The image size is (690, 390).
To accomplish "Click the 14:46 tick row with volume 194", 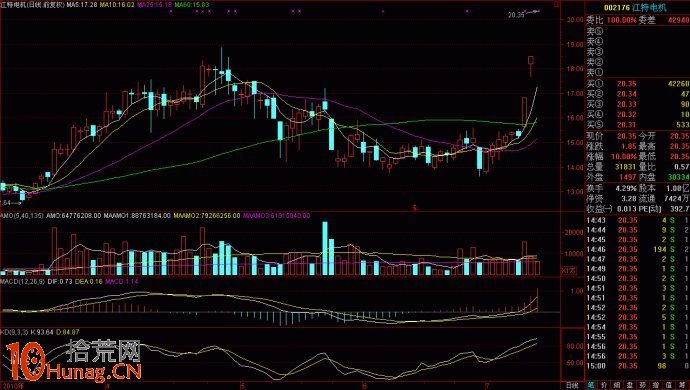I will click(638, 250).
